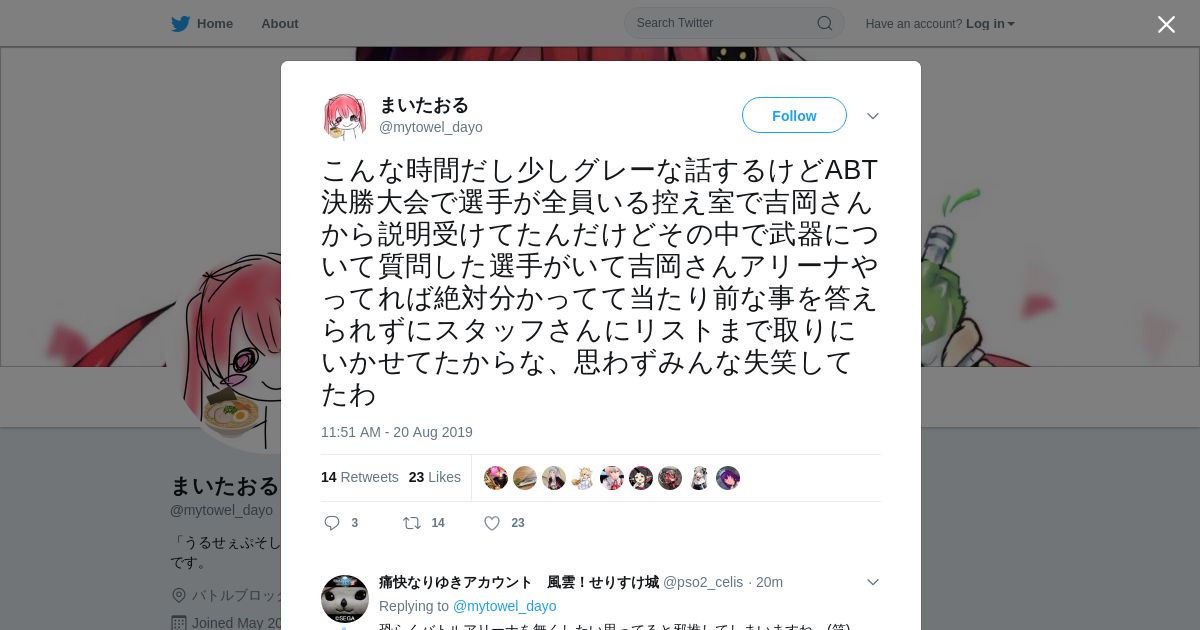This screenshot has height=630, width=1200.
Task: Open the About menu item
Action: click(x=280, y=24)
